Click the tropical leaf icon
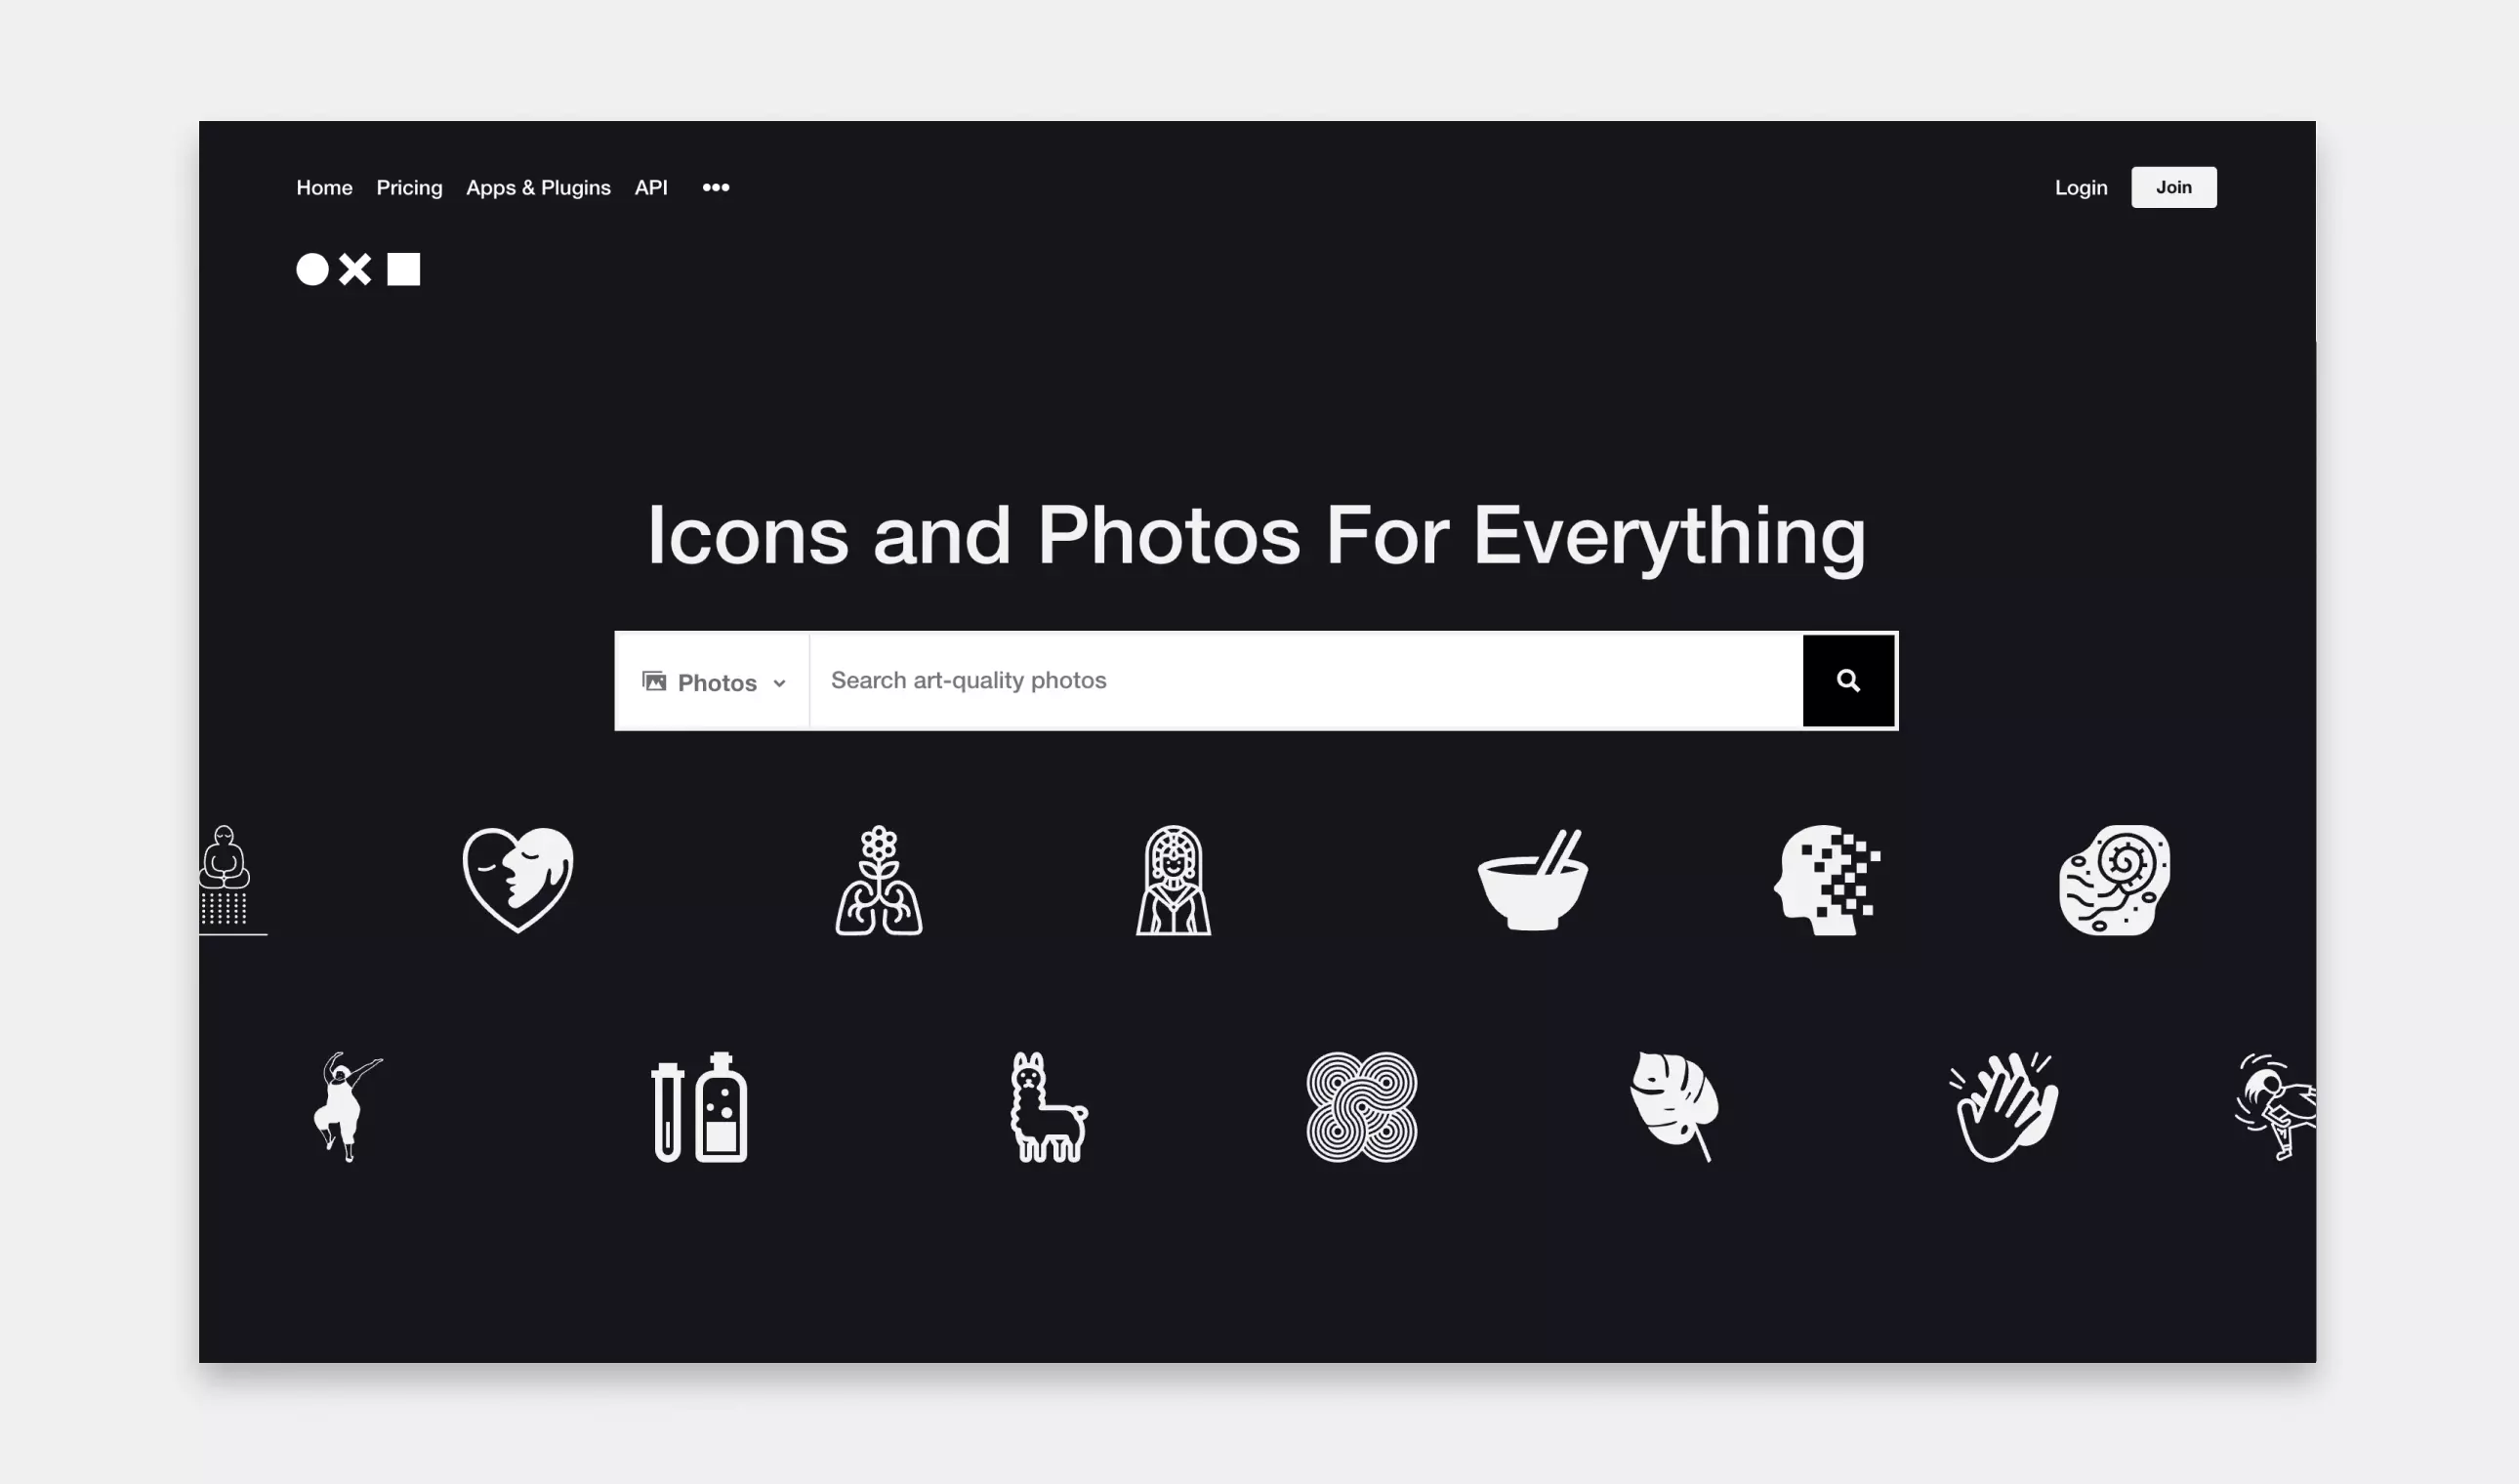Viewport: 2519px width, 1484px height. click(x=1676, y=1106)
